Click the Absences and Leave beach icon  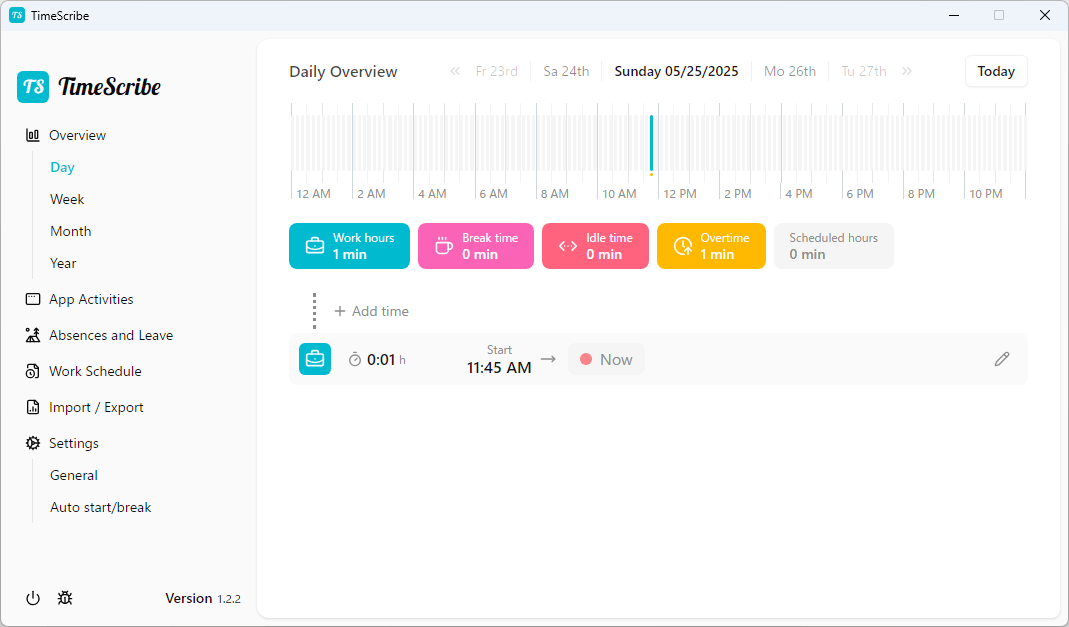point(33,335)
